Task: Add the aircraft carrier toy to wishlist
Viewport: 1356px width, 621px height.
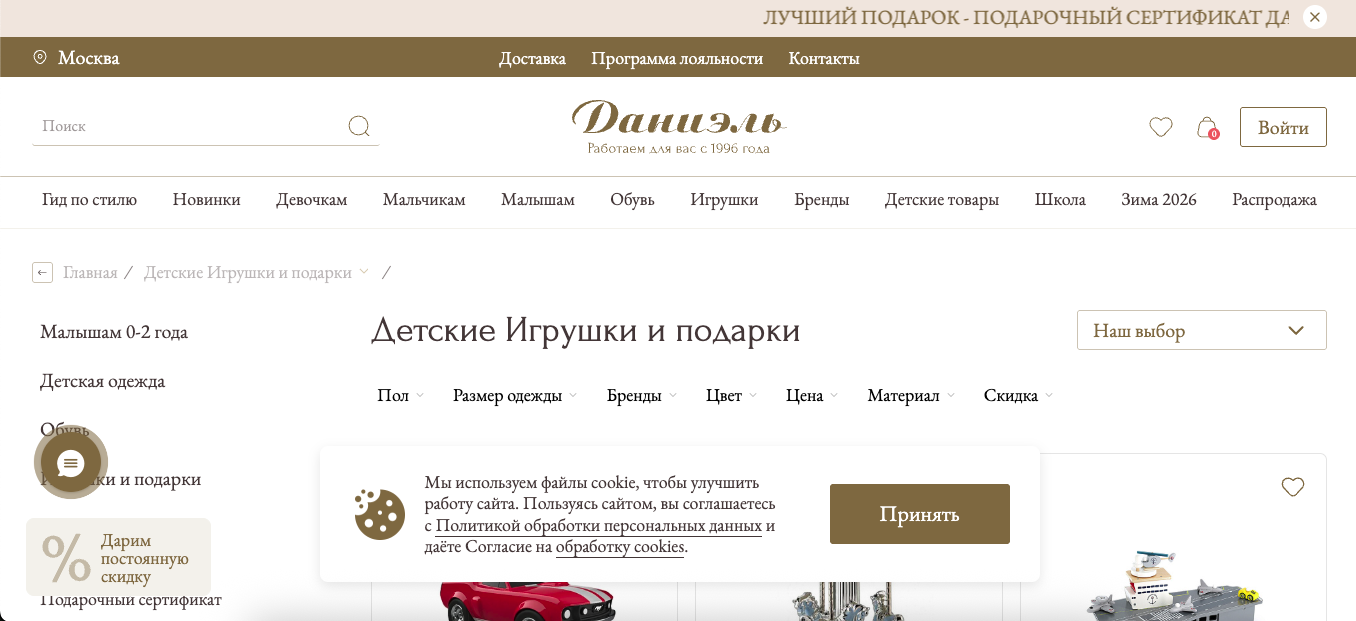Action: coord(1292,487)
